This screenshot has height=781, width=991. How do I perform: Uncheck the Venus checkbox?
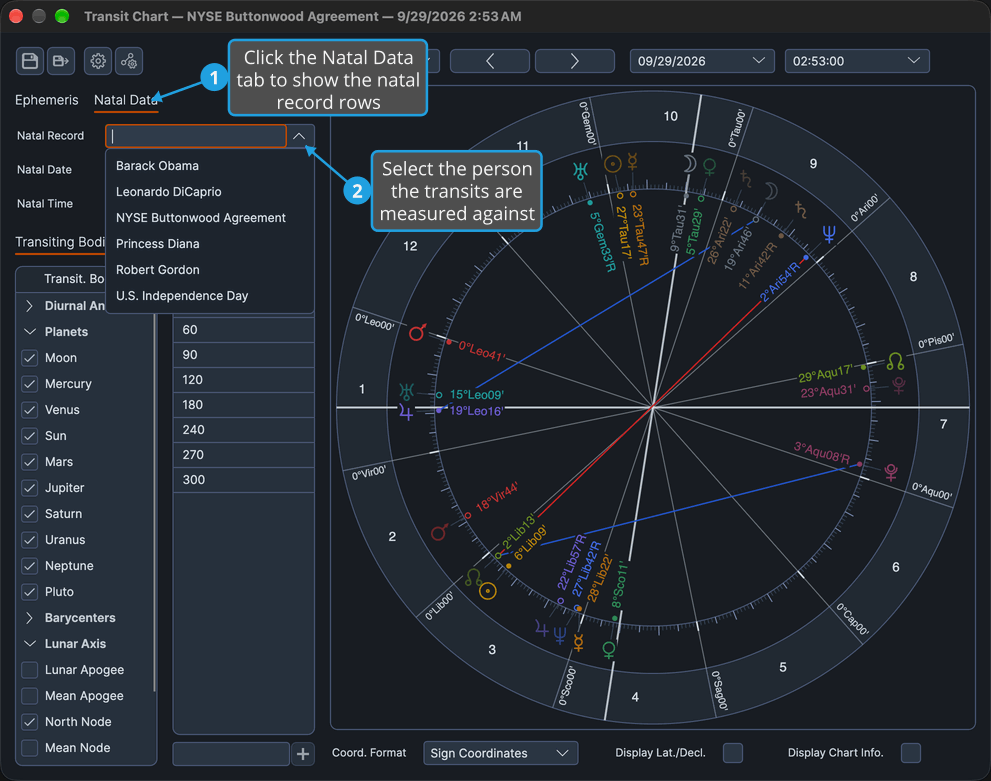click(30, 409)
